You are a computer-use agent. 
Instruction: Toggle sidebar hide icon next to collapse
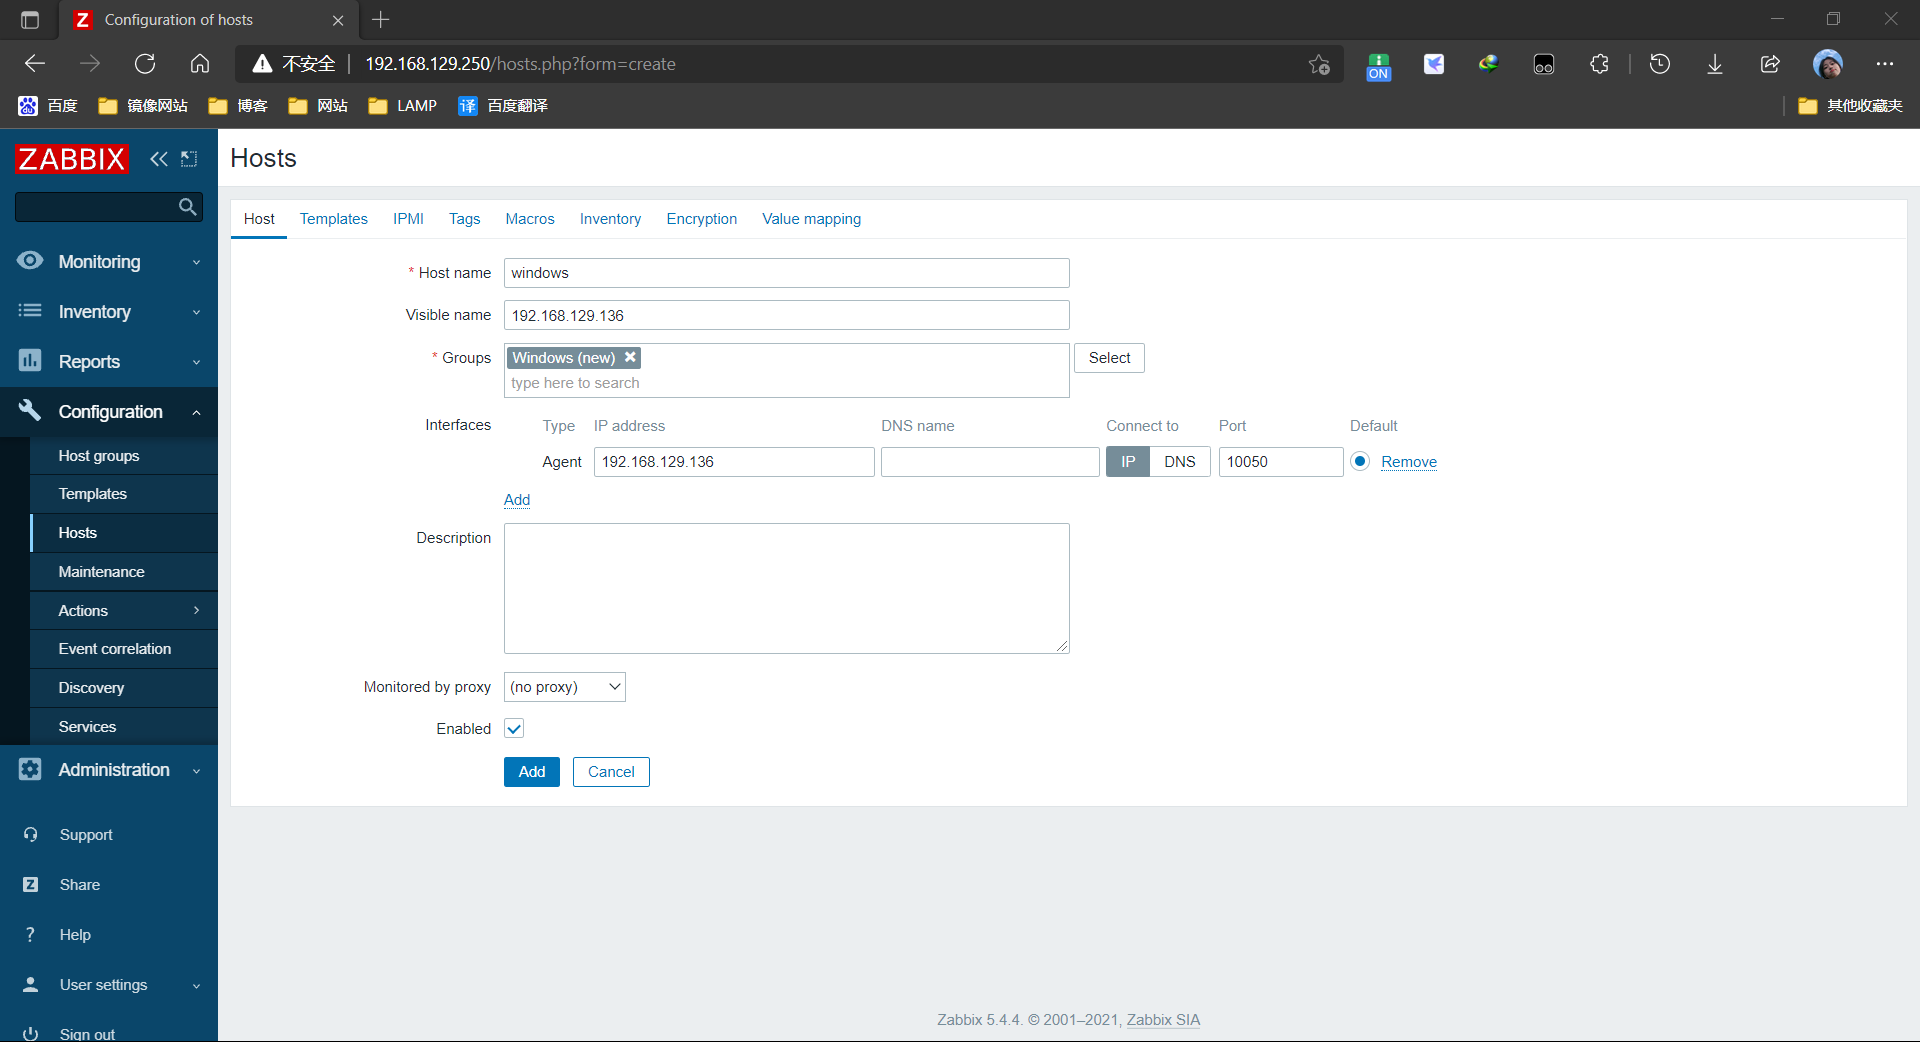(189, 158)
